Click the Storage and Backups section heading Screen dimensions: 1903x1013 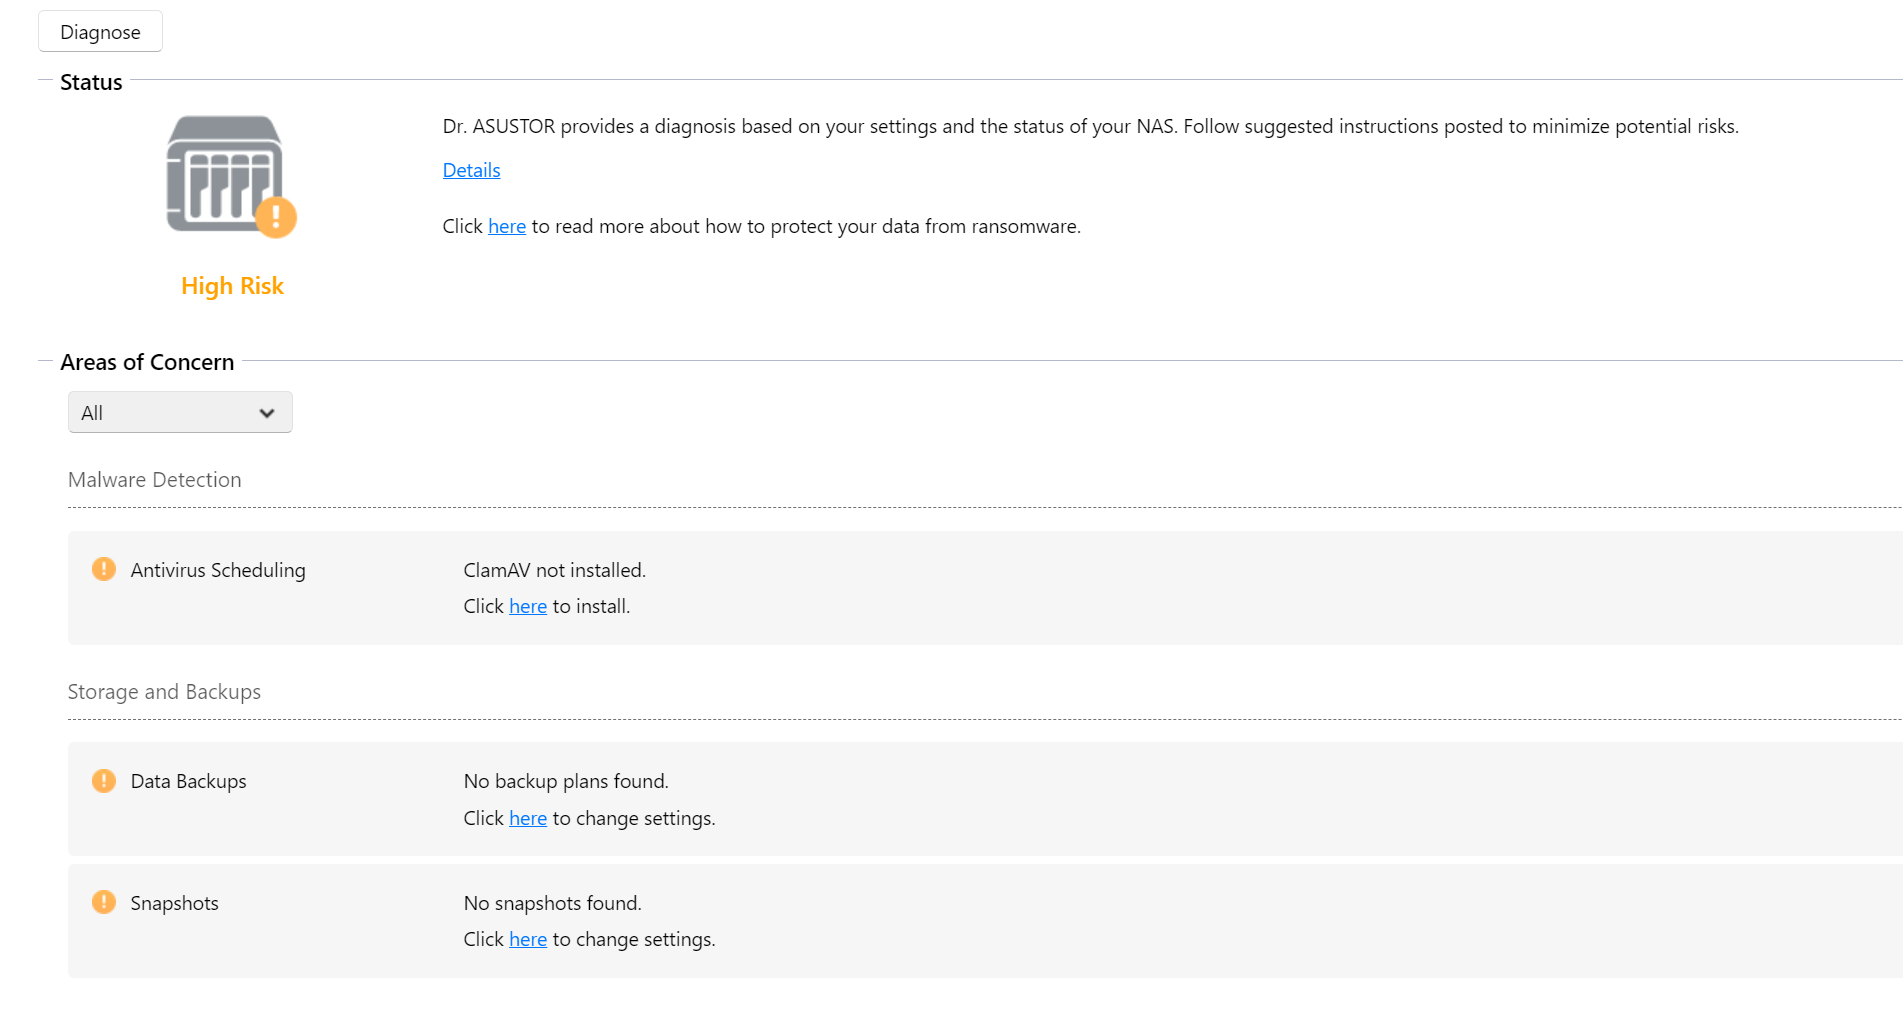tap(164, 692)
